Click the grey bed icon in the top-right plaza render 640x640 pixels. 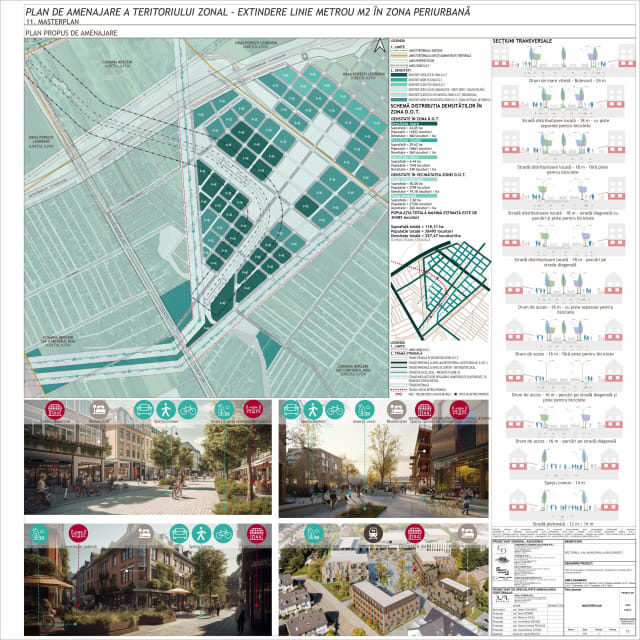click(x=396, y=410)
